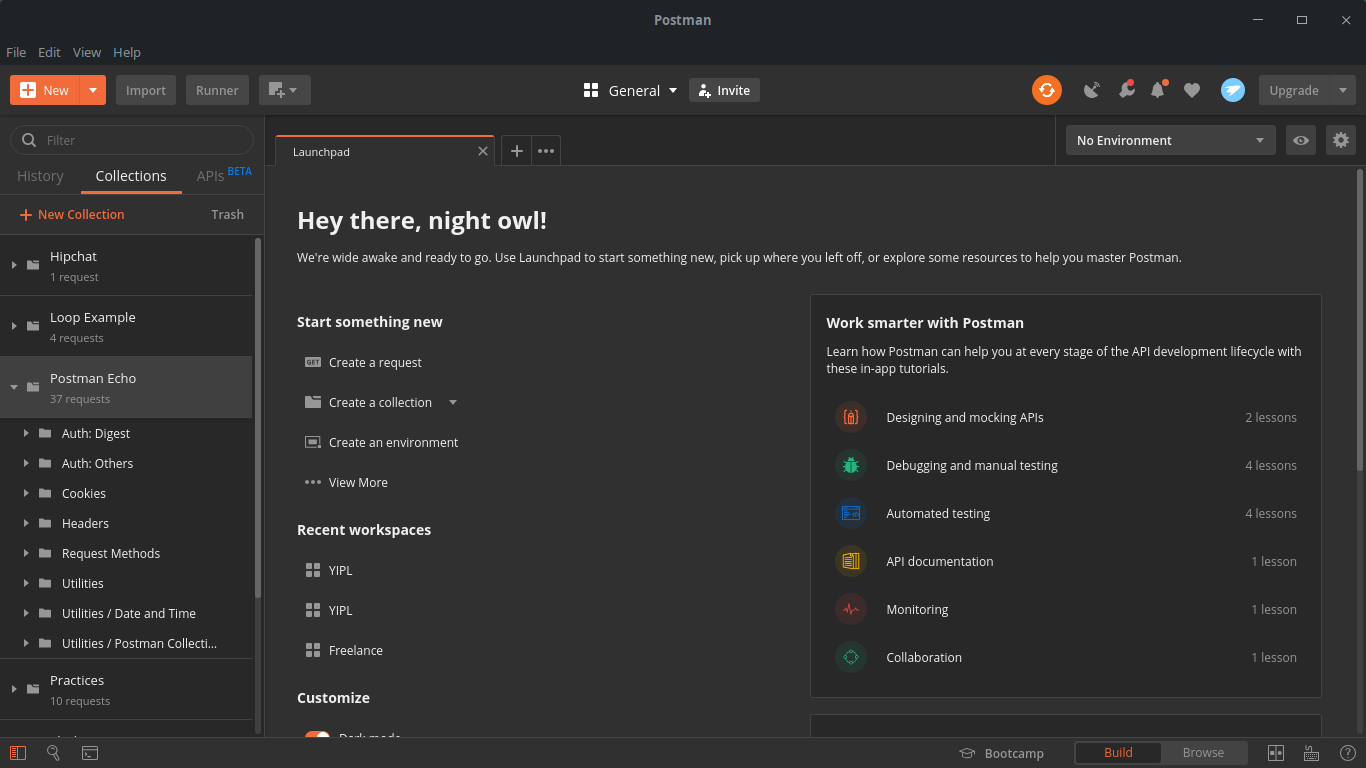
Task: Click the heart icon in the header
Action: click(1192, 90)
